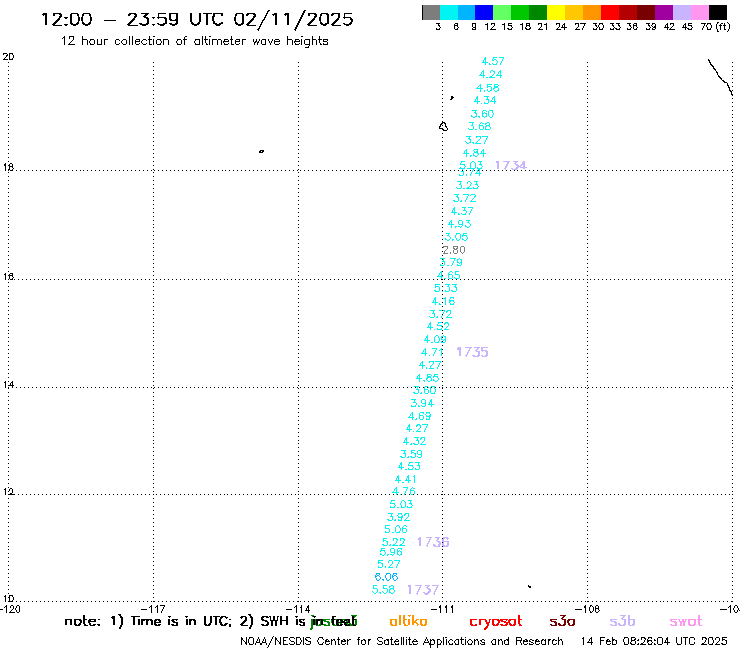Click the wave height value '5.58'
Viewport: 740px width, 650px height.
tap(384, 590)
